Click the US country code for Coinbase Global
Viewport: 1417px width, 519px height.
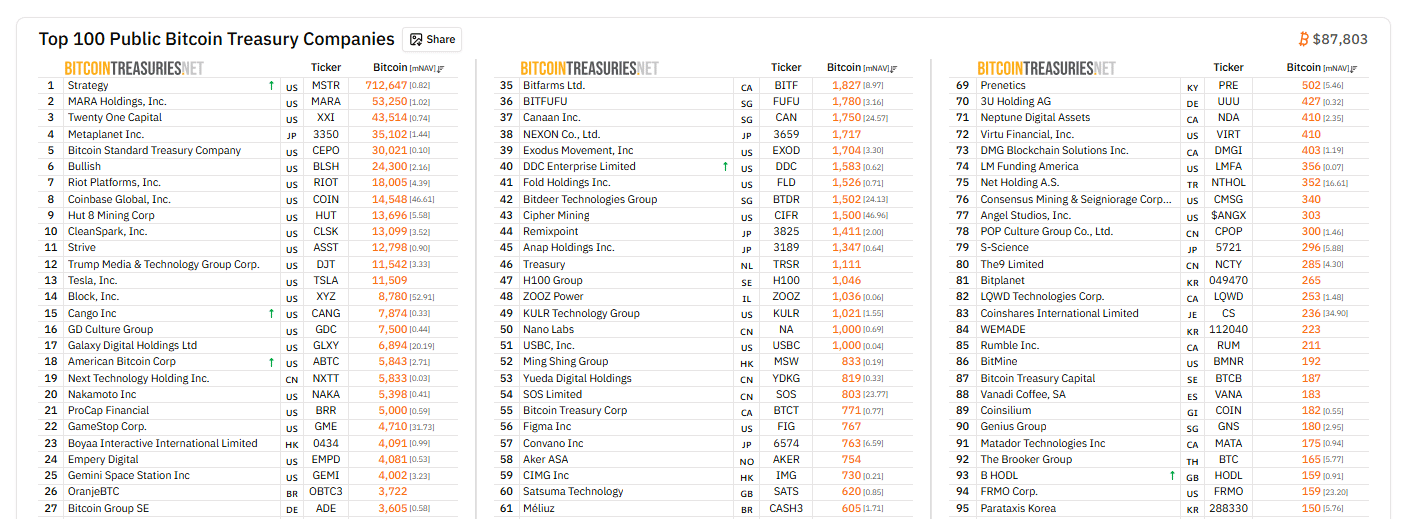292,200
